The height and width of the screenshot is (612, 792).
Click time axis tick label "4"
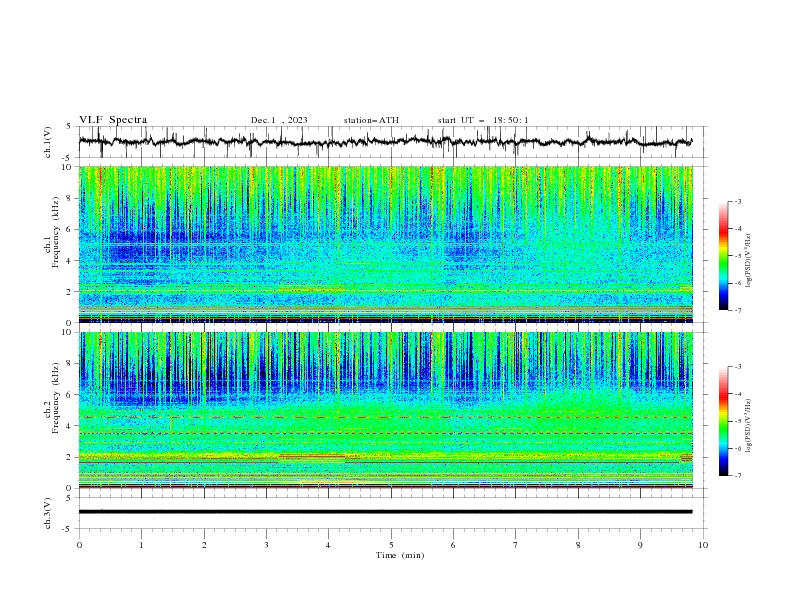[x=328, y=545]
